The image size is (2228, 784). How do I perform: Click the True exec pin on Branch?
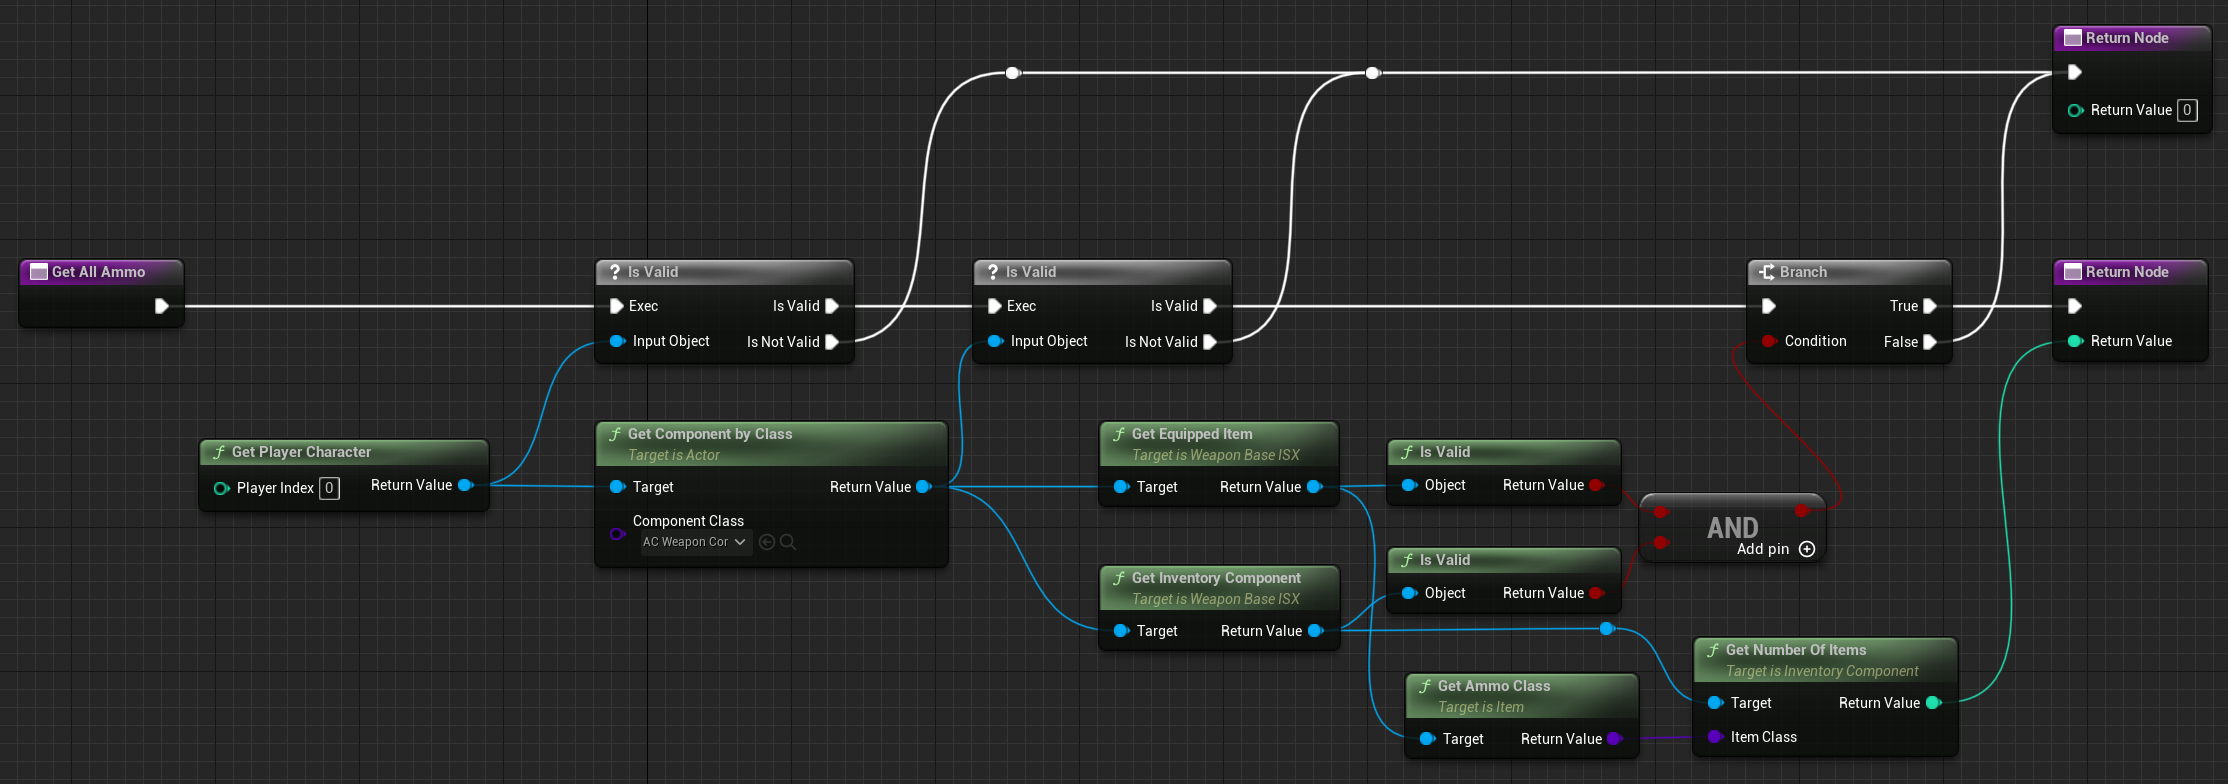1930,306
